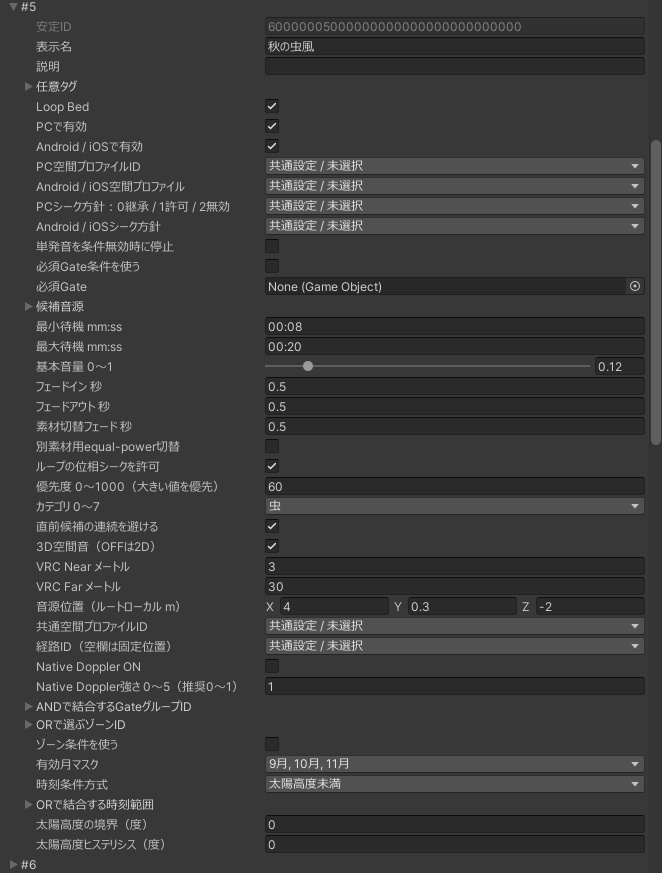
Task: Enable 別素材用equal-power切替 checkbox
Action: [272, 446]
